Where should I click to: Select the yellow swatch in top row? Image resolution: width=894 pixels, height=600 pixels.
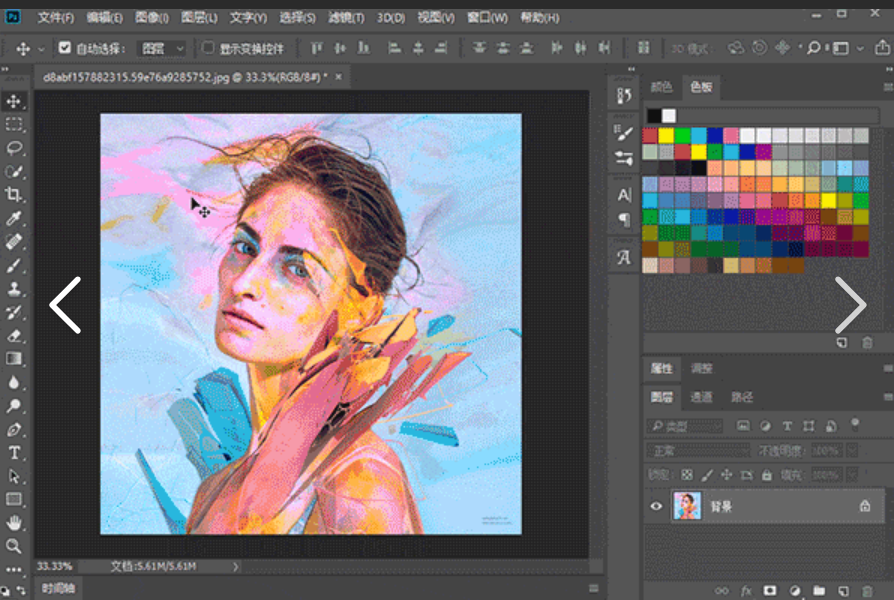click(x=666, y=135)
